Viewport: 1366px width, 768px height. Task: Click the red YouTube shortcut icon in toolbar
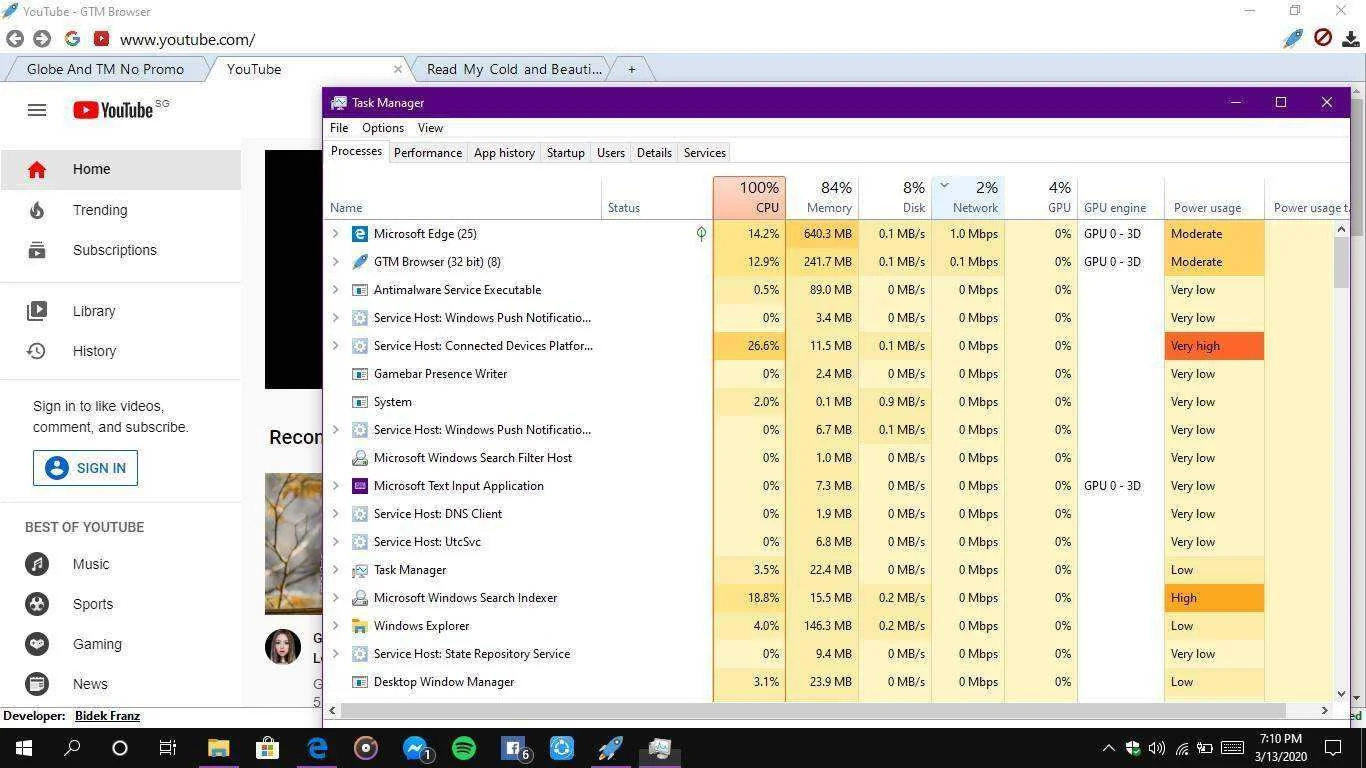tap(101, 39)
